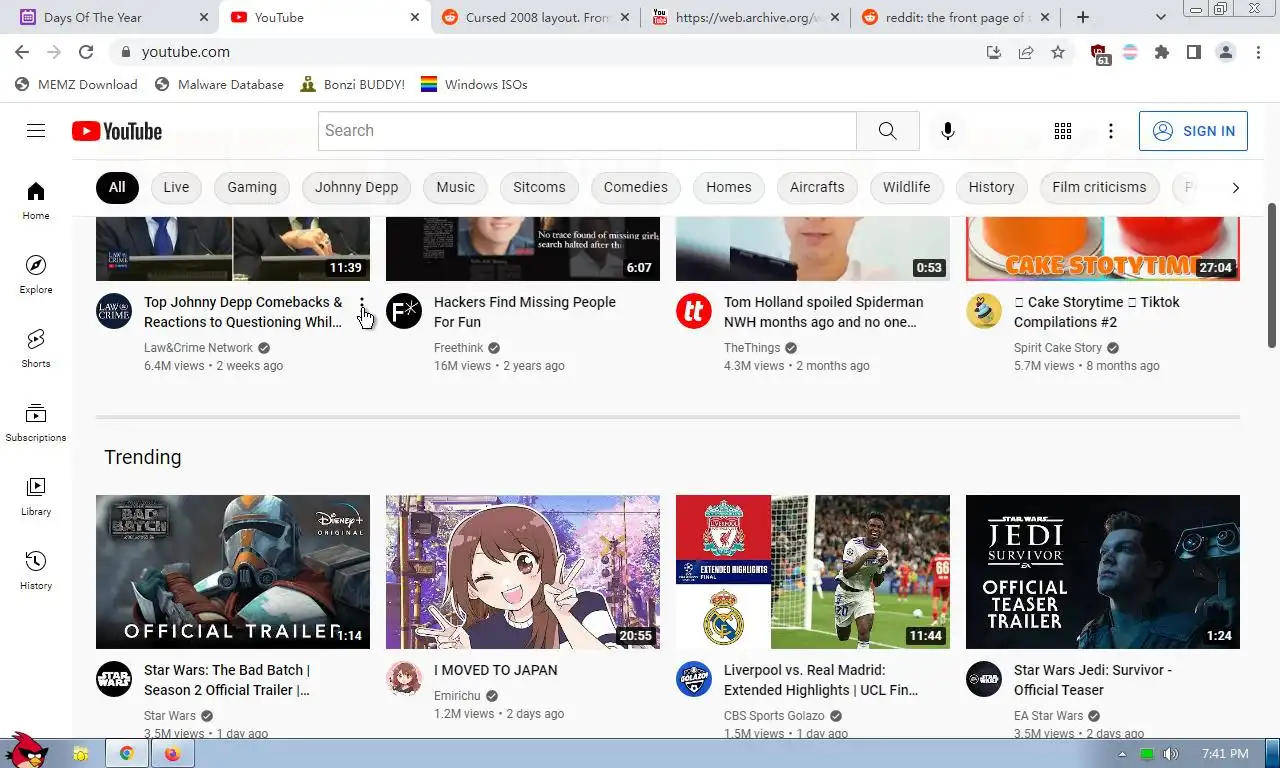Select the Comedies filter chip
The width and height of the screenshot is (1280, 768).
[636, 187]
